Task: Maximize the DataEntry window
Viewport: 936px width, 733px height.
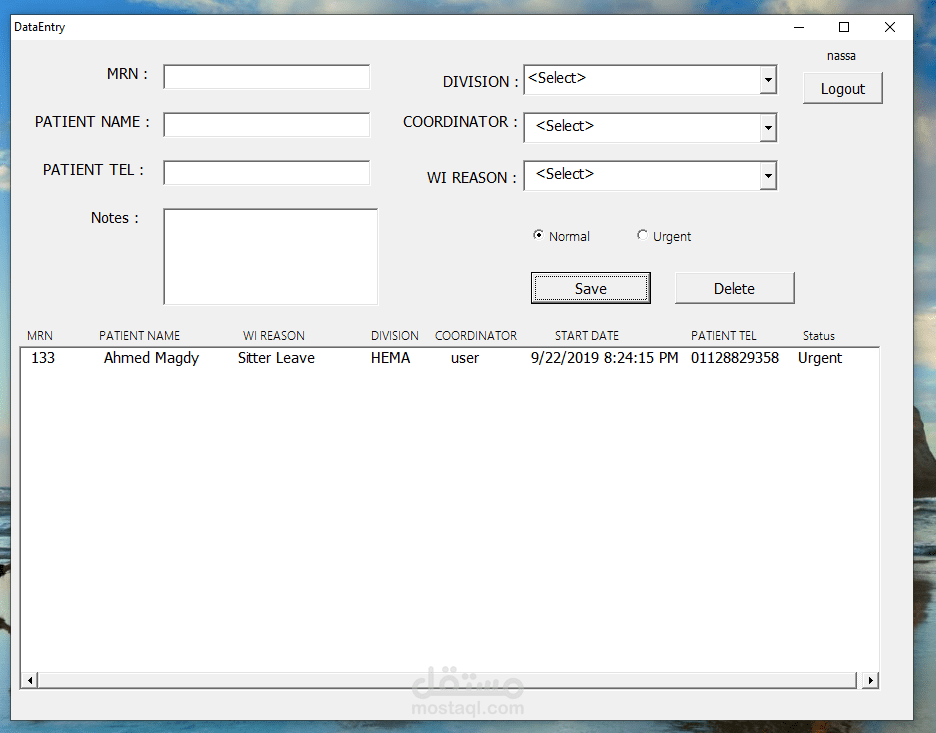Action: click(x=843, y=27)
